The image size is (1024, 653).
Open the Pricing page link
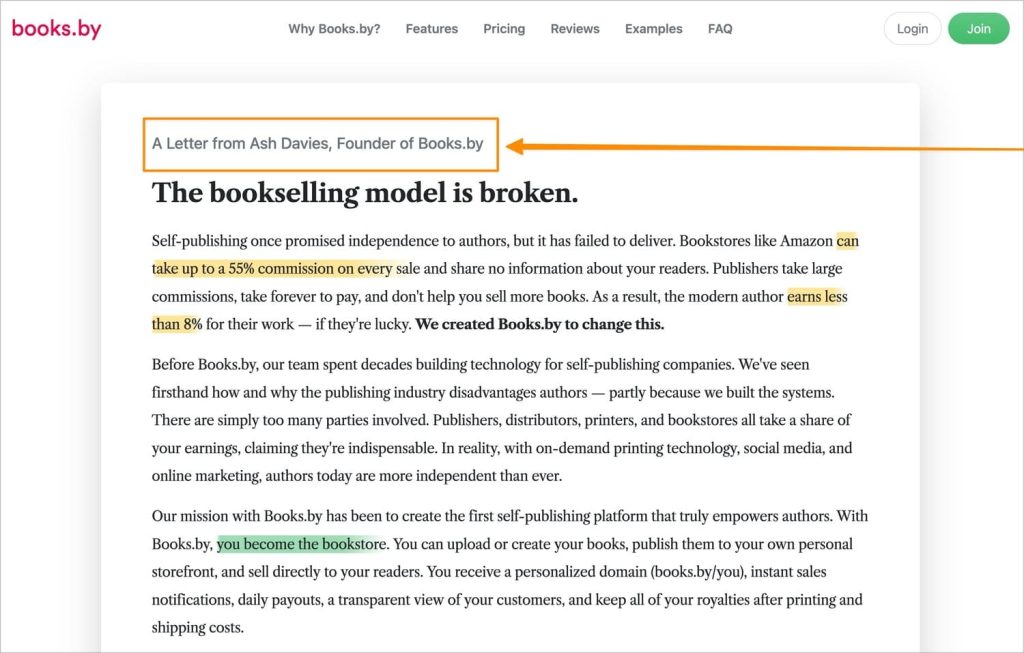pos(504,29)
